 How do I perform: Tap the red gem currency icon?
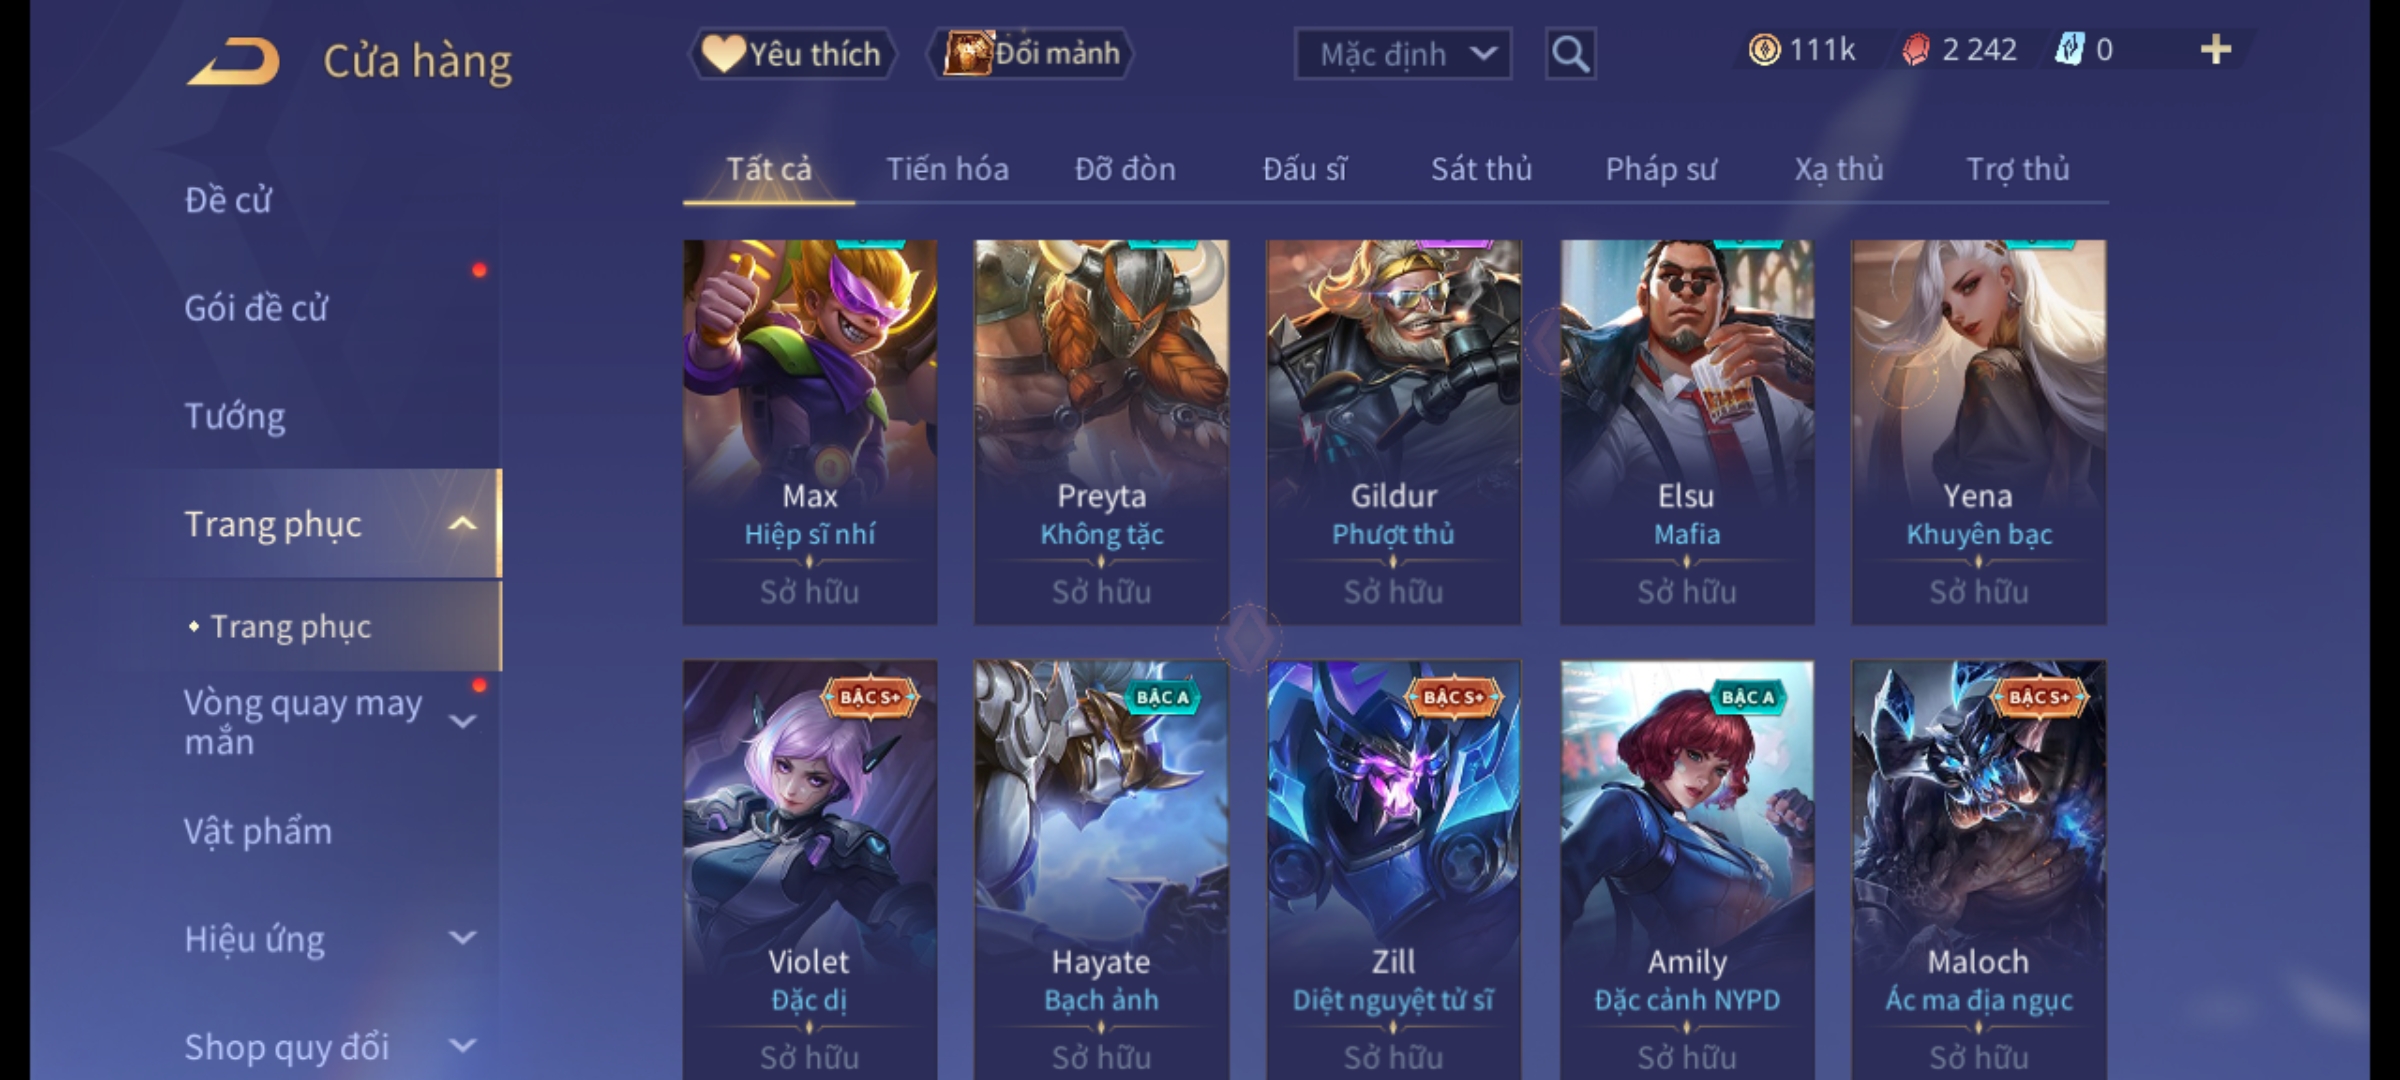tap(1915, 50)
